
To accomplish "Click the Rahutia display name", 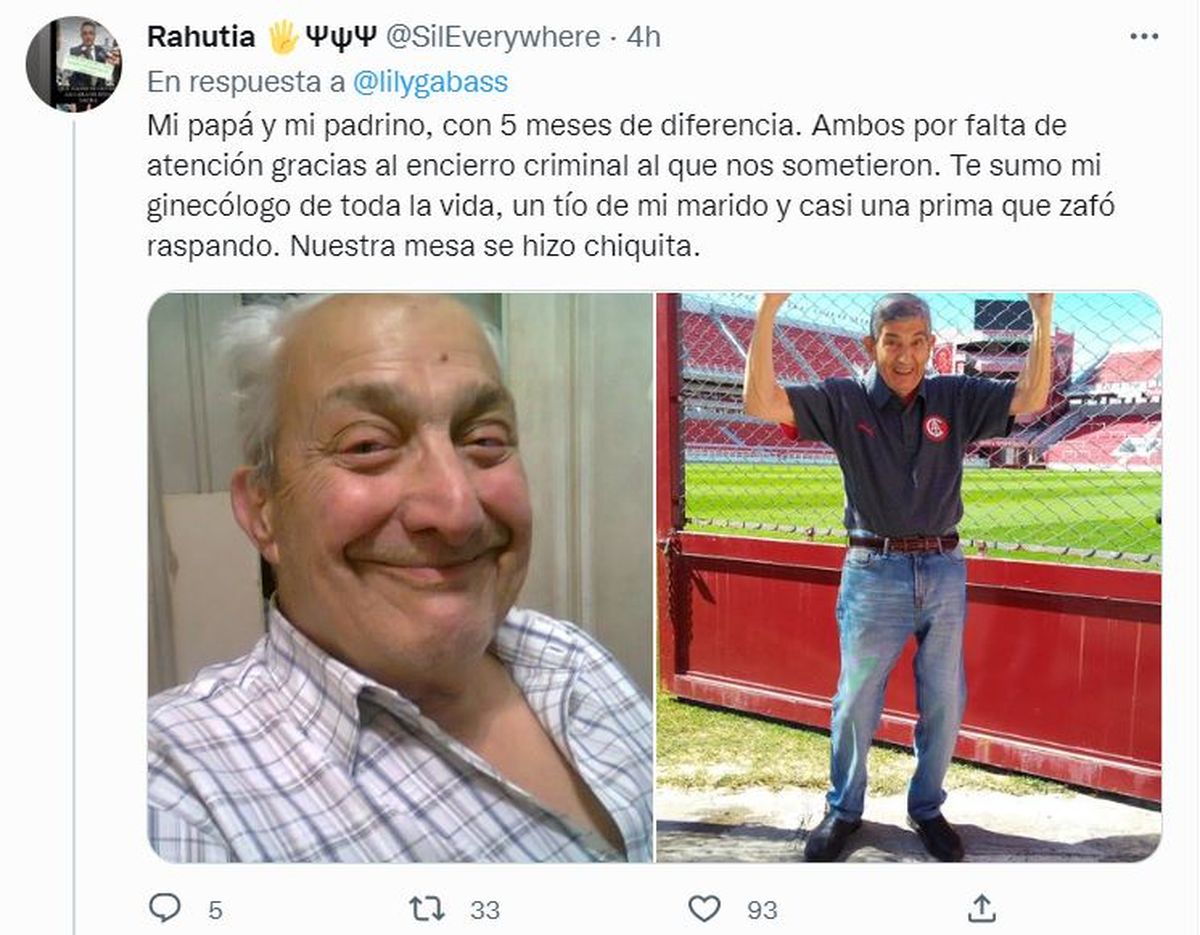I will [x=203, y=37].
